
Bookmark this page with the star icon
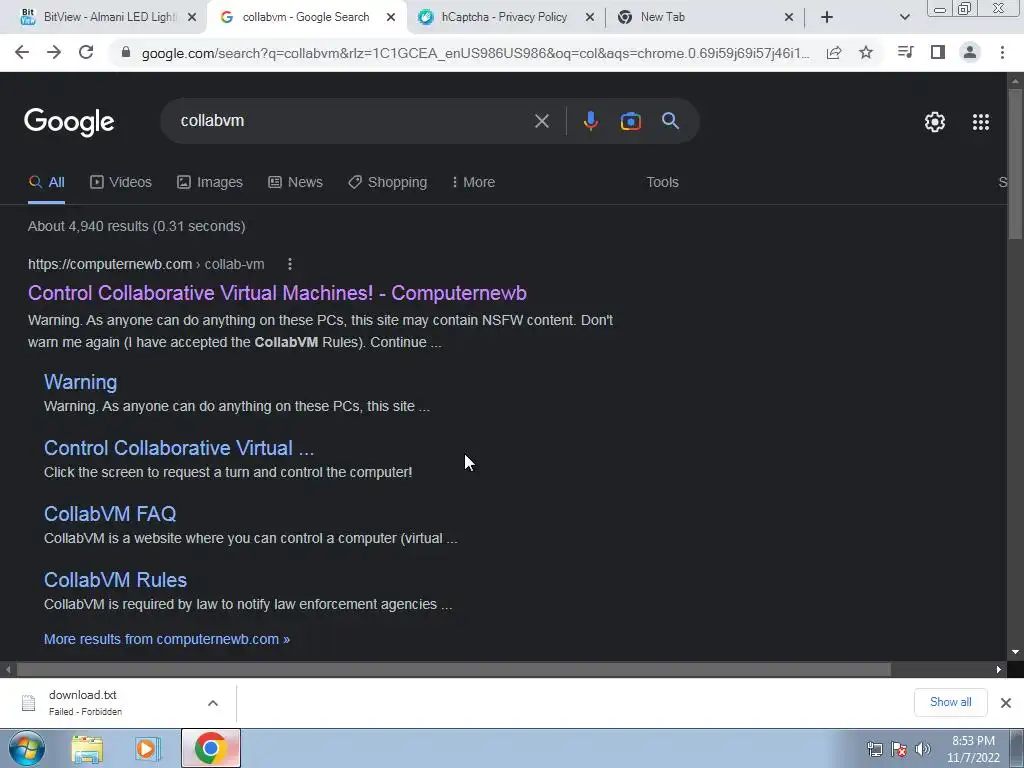(866, 52)
